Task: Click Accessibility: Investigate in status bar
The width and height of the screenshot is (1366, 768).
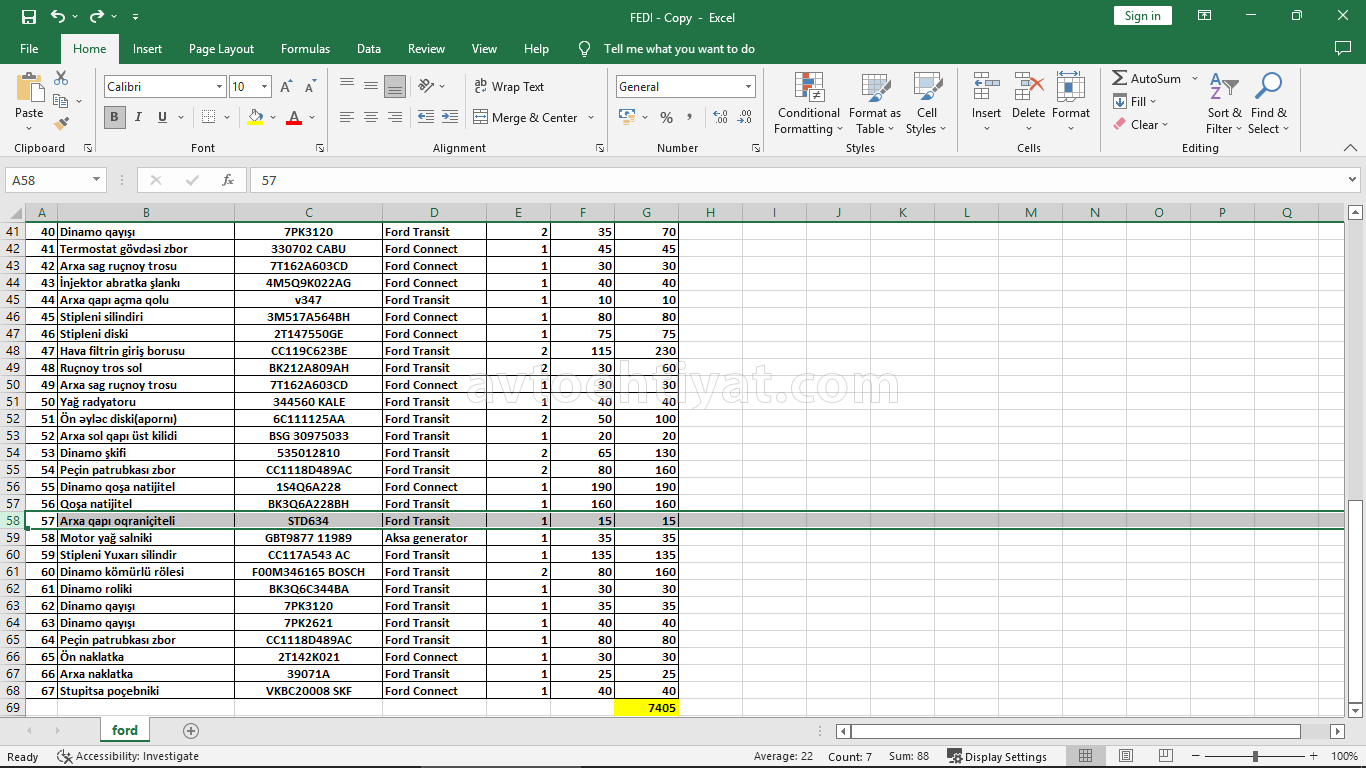Action: click(128, 757)
